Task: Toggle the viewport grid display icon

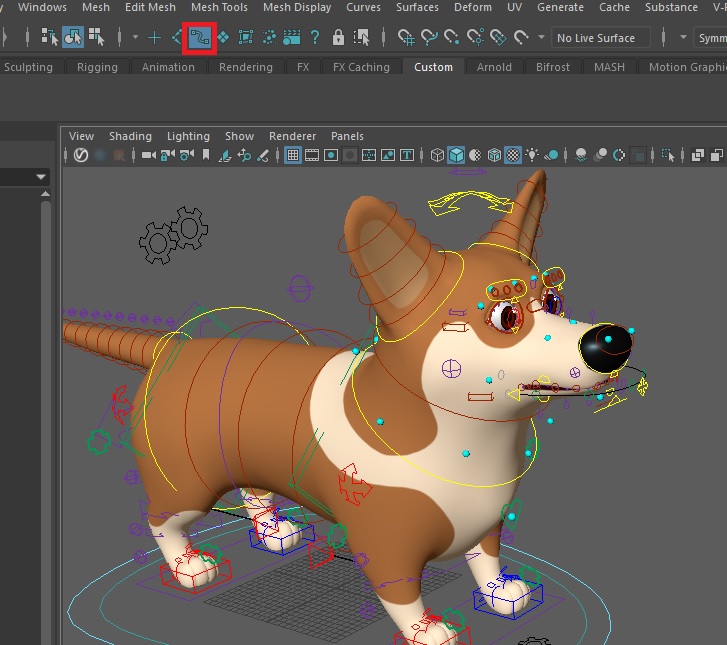Action: coord(293,155)
